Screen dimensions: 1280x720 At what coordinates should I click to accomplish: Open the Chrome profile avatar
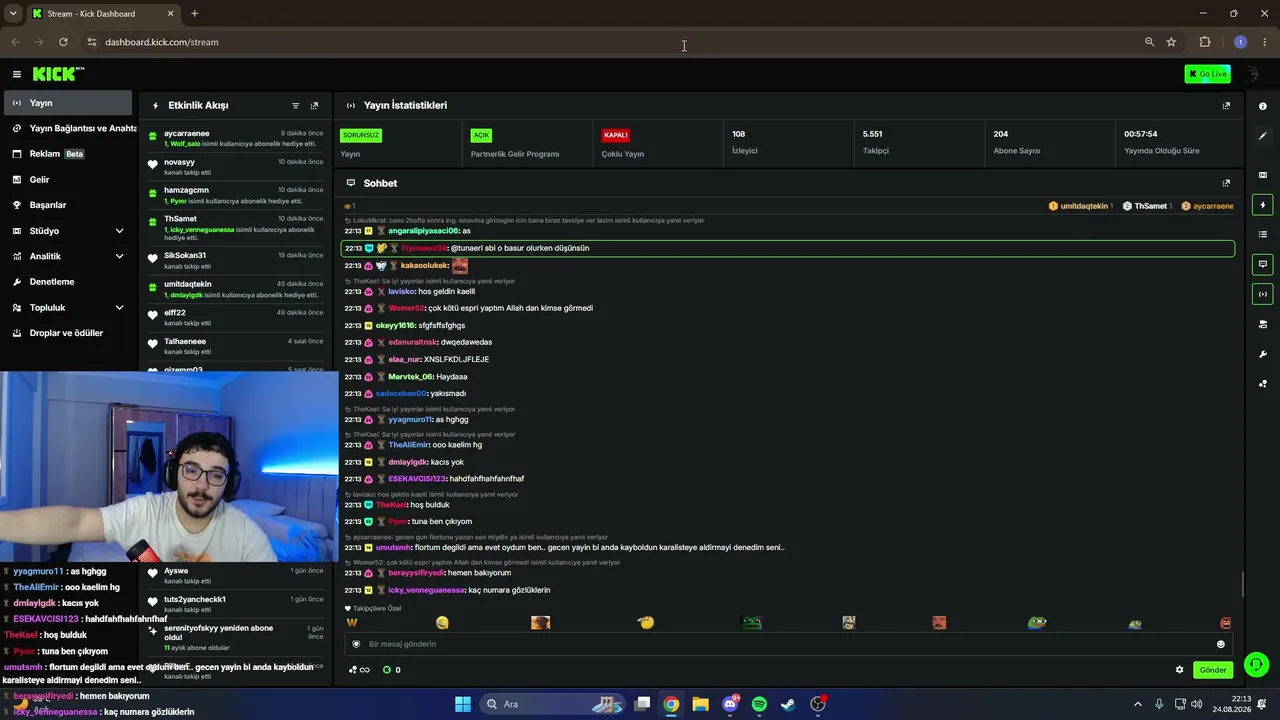click(1241, 42)
